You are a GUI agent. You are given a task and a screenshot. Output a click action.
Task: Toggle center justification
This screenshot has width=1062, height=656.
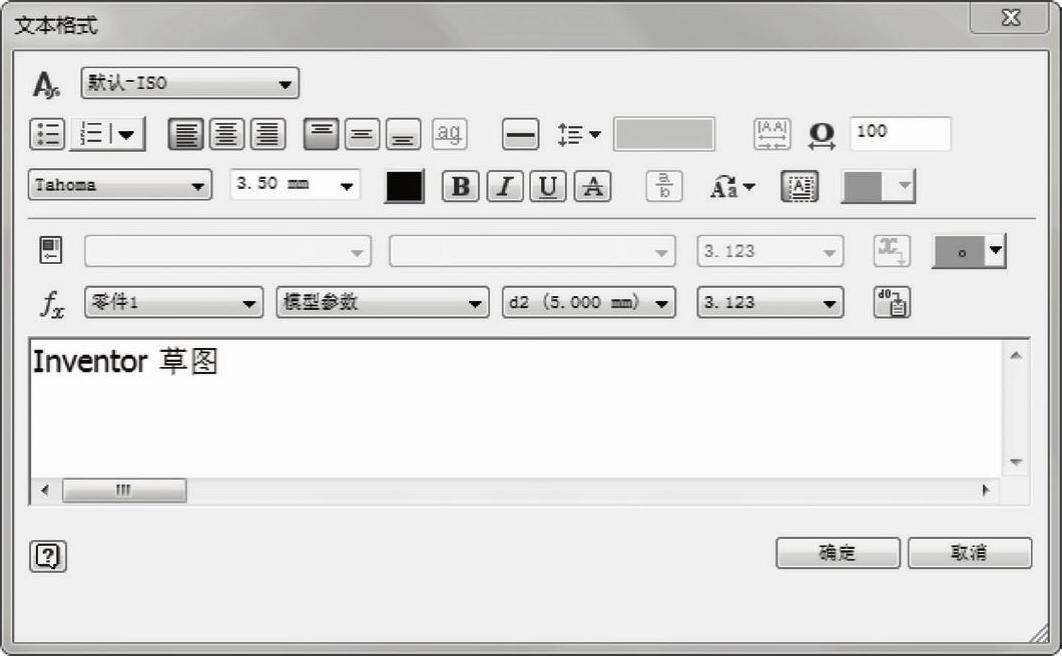point(227,133)
